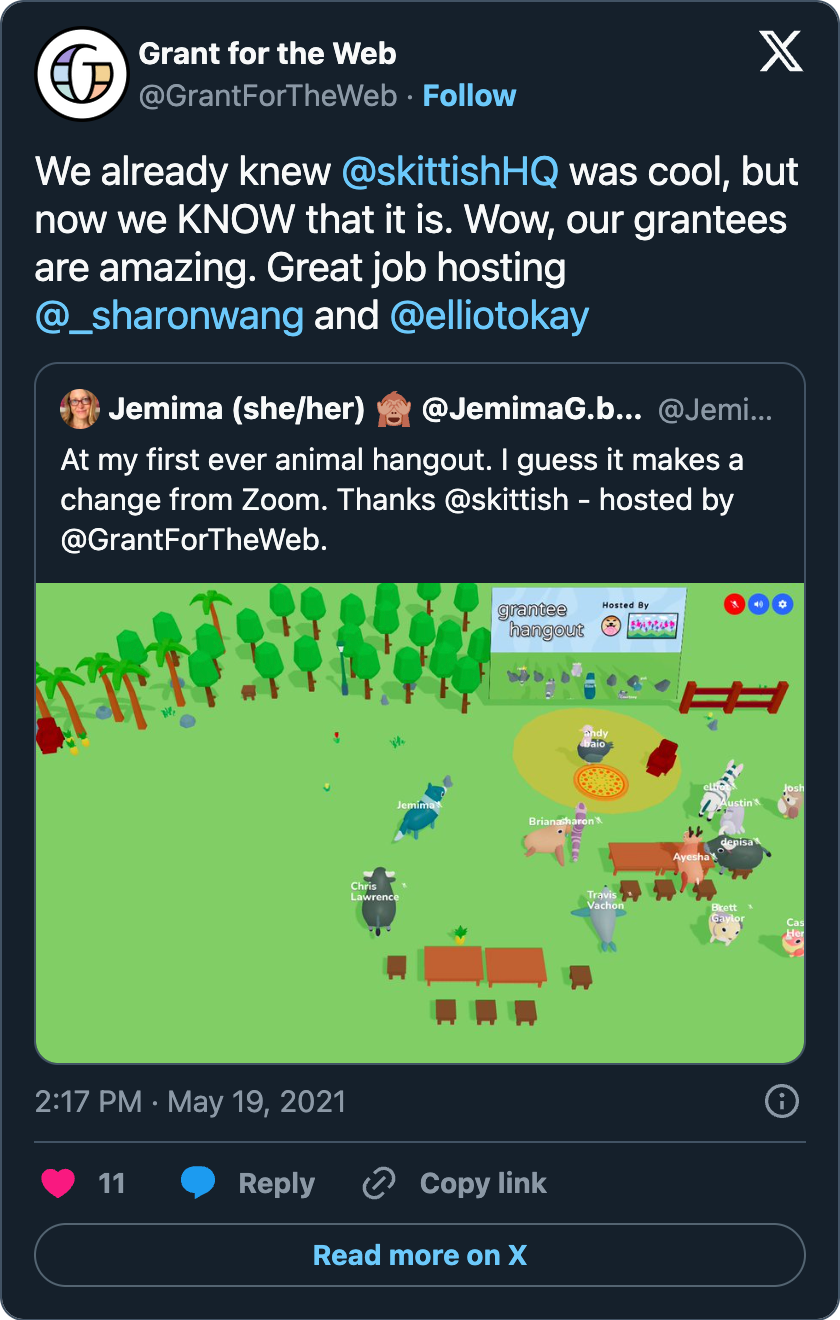Unmute the red microphone button
Image resolution: width=840 pixels, height=1320 pixels.
pyautogui.click(x=734, y=604)
